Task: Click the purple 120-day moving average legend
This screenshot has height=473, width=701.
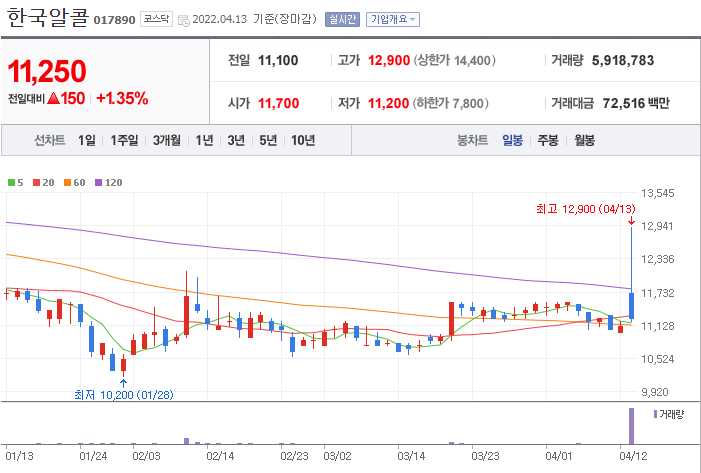Action: click(108, 182)
